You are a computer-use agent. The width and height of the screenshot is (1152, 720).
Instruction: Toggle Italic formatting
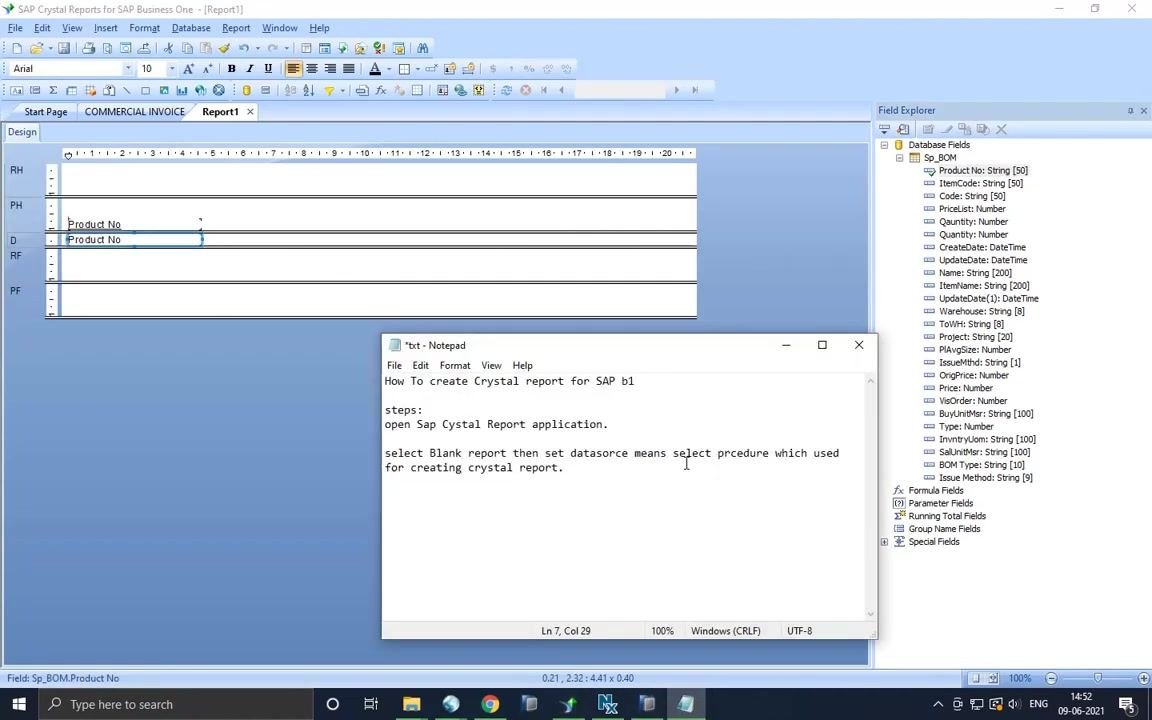click(250, 69)
